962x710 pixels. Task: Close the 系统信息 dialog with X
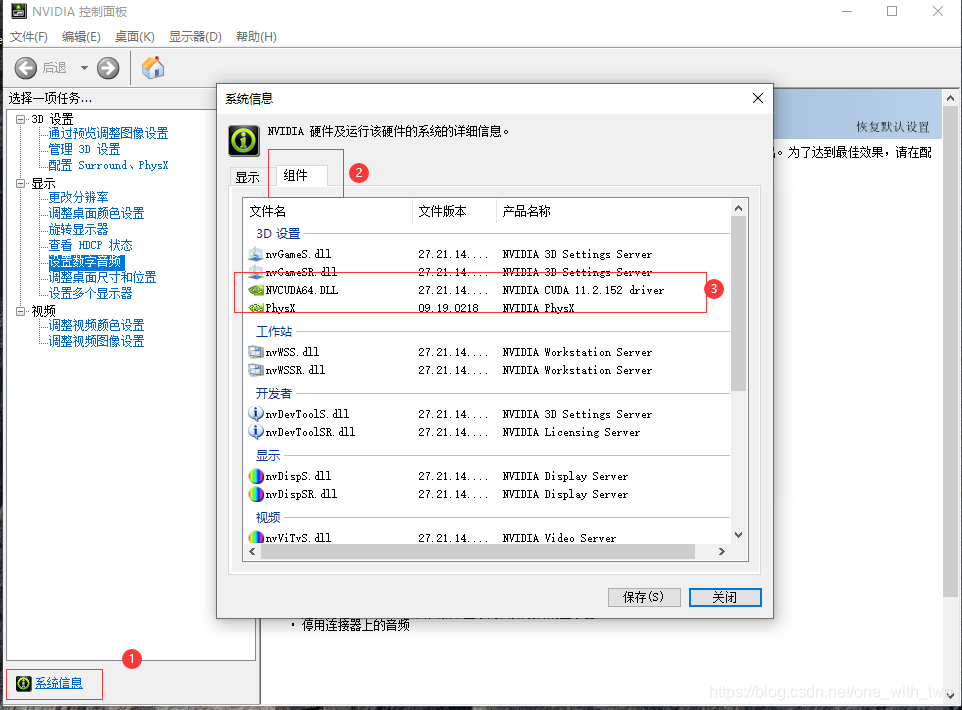click(758, 98)
